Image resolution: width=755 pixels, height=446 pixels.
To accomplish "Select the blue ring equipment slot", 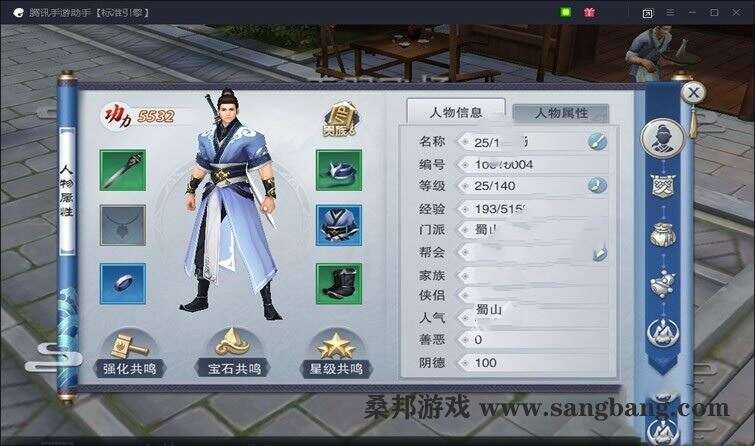I will [x=123, y=284].
